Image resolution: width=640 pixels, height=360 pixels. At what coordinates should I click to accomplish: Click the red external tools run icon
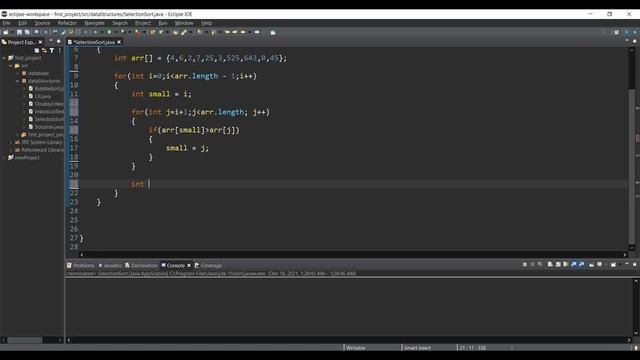[x=137, y=32]
